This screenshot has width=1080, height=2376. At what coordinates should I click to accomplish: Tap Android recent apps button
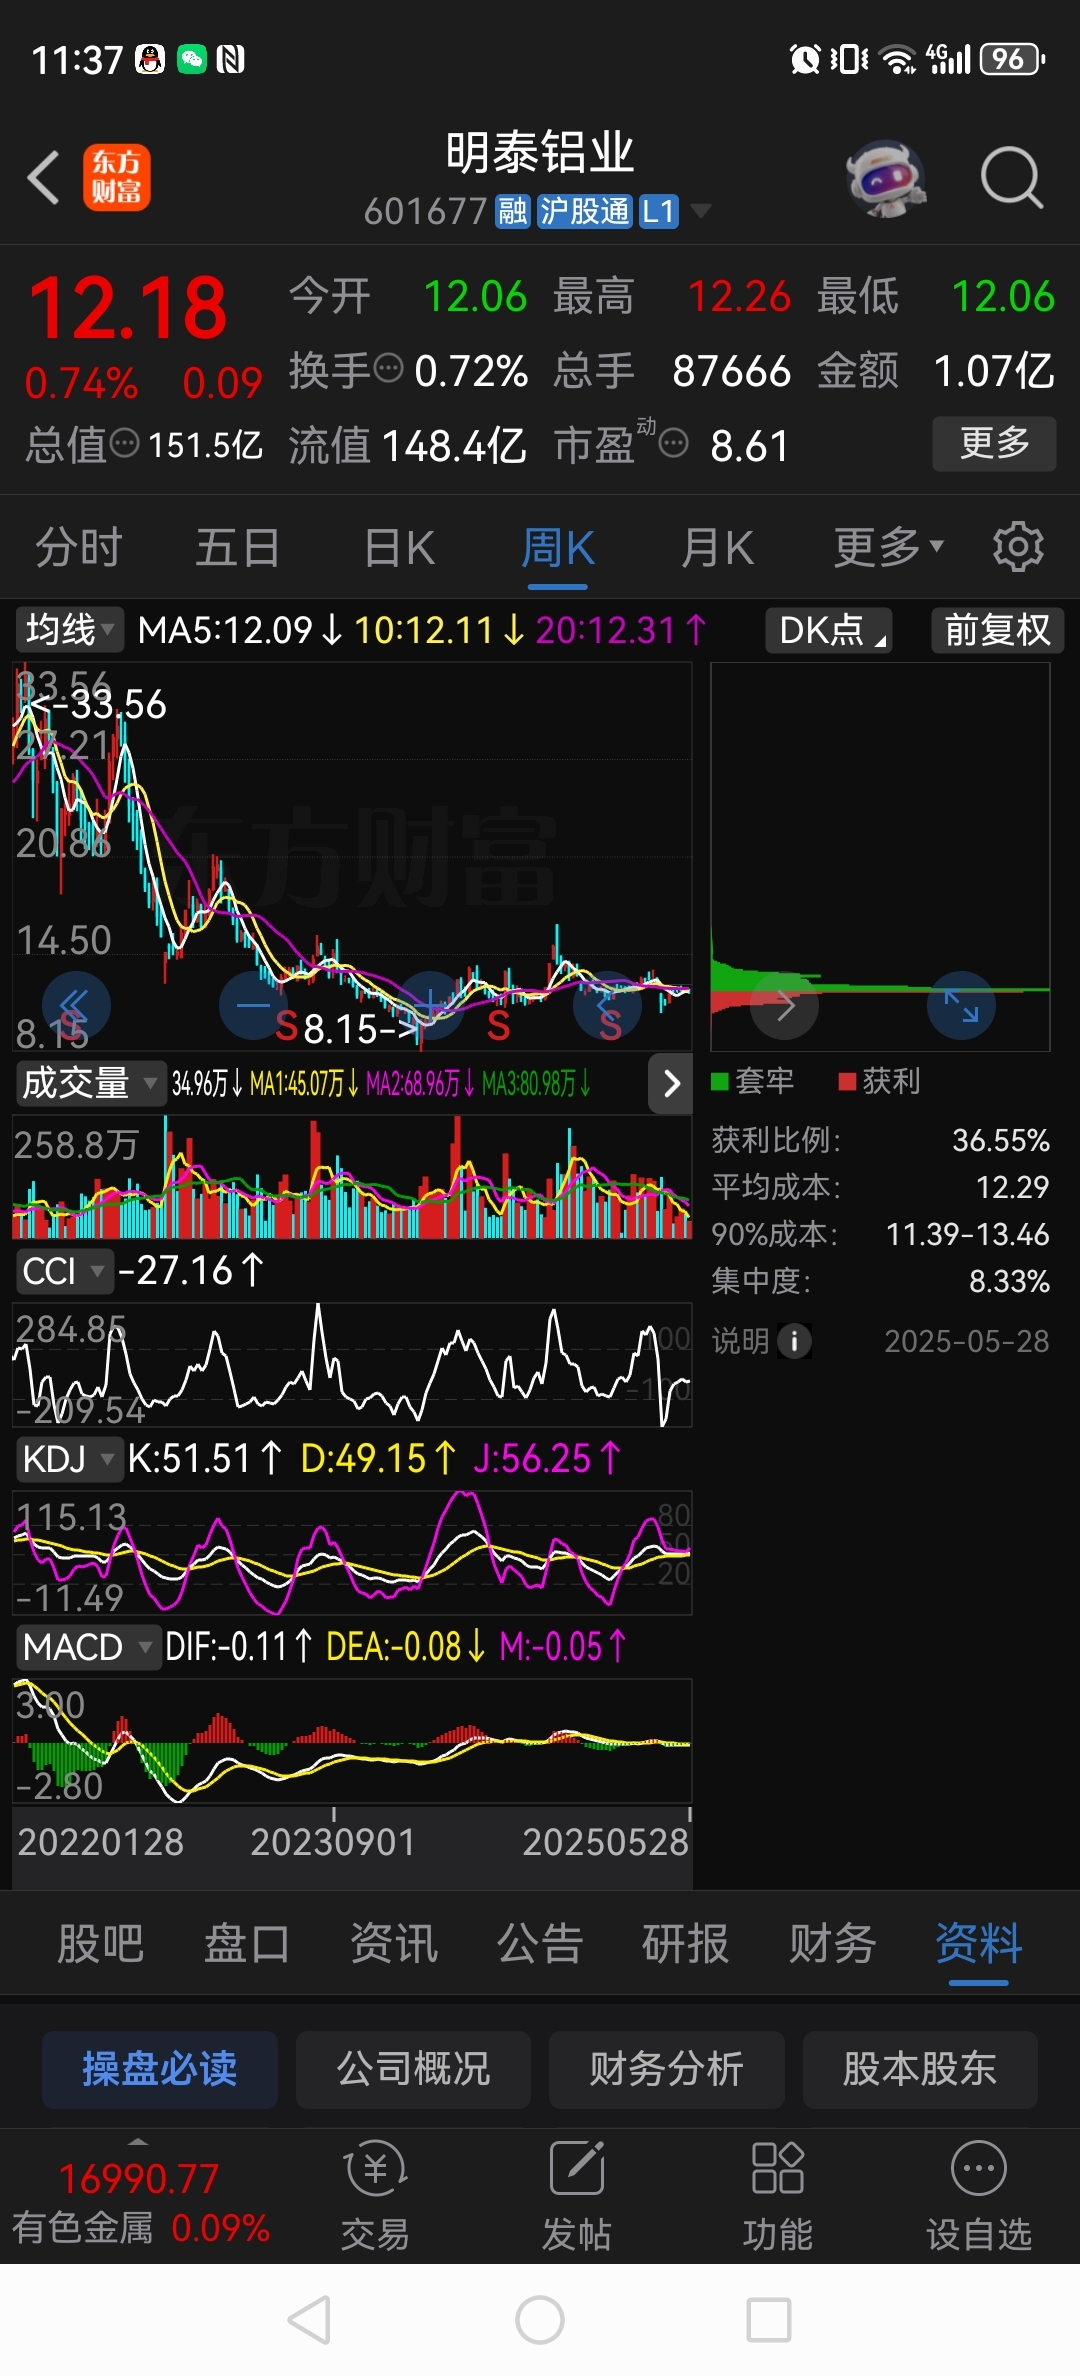[x=769, y=2320]
